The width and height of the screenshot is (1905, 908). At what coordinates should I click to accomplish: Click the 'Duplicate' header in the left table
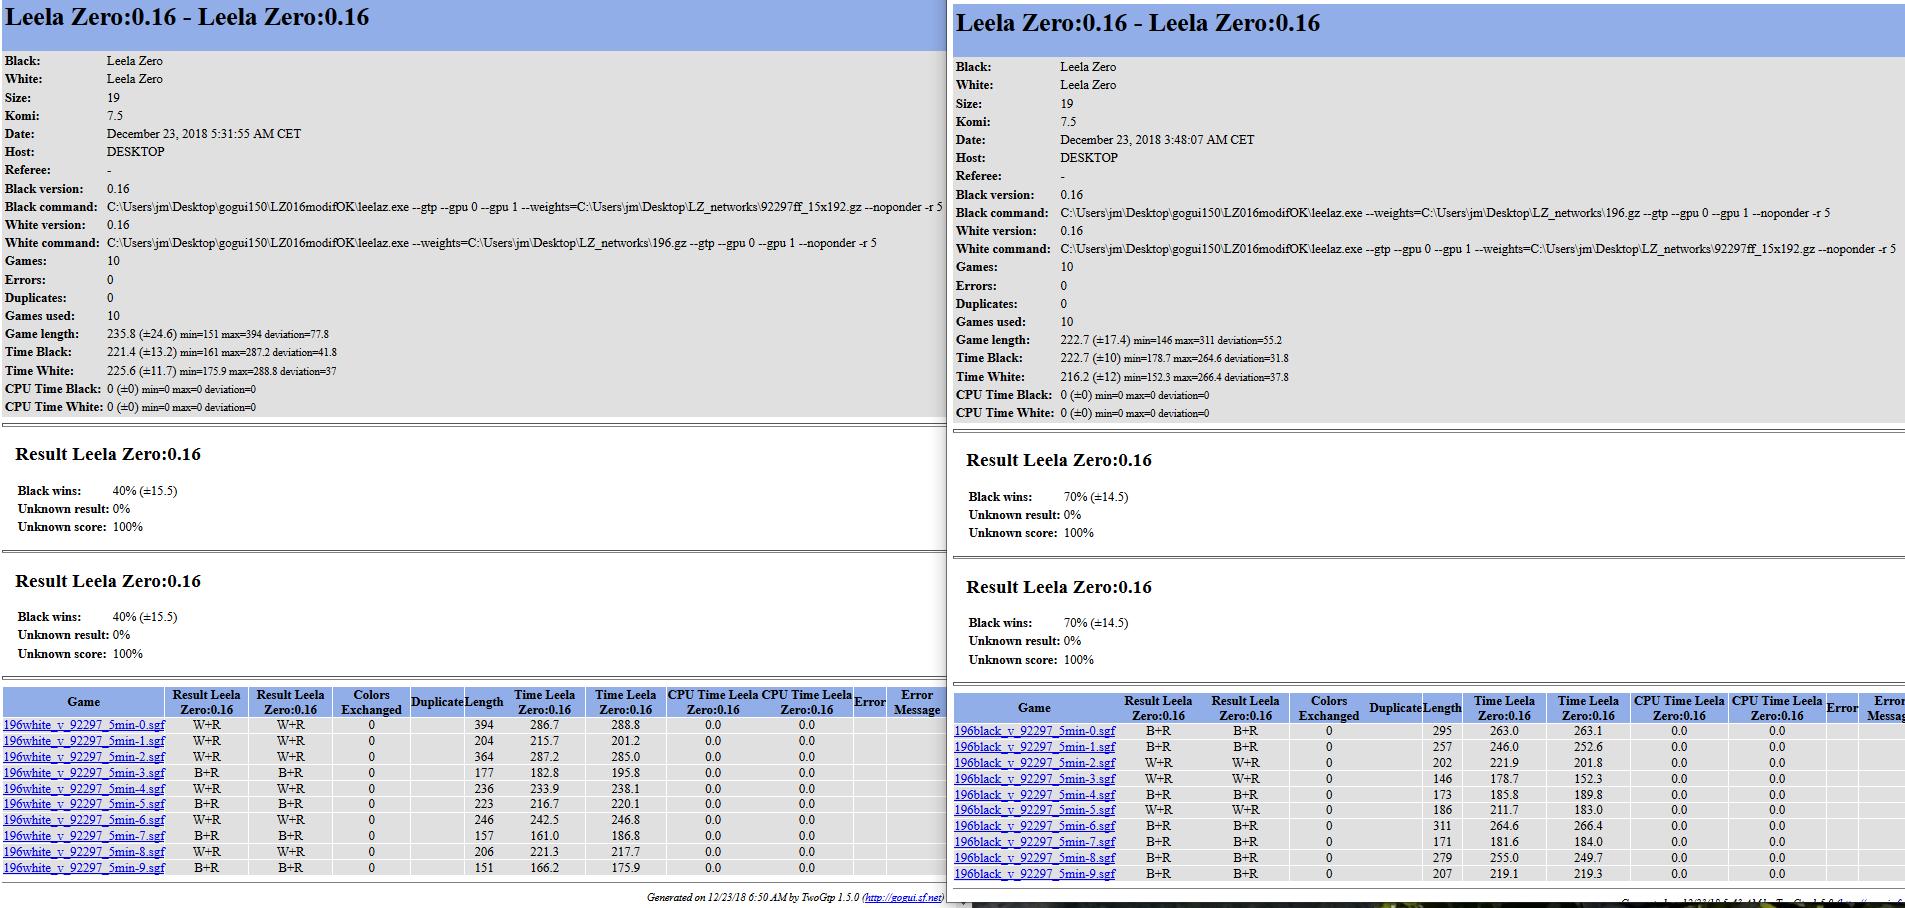[x=437, y=702]
